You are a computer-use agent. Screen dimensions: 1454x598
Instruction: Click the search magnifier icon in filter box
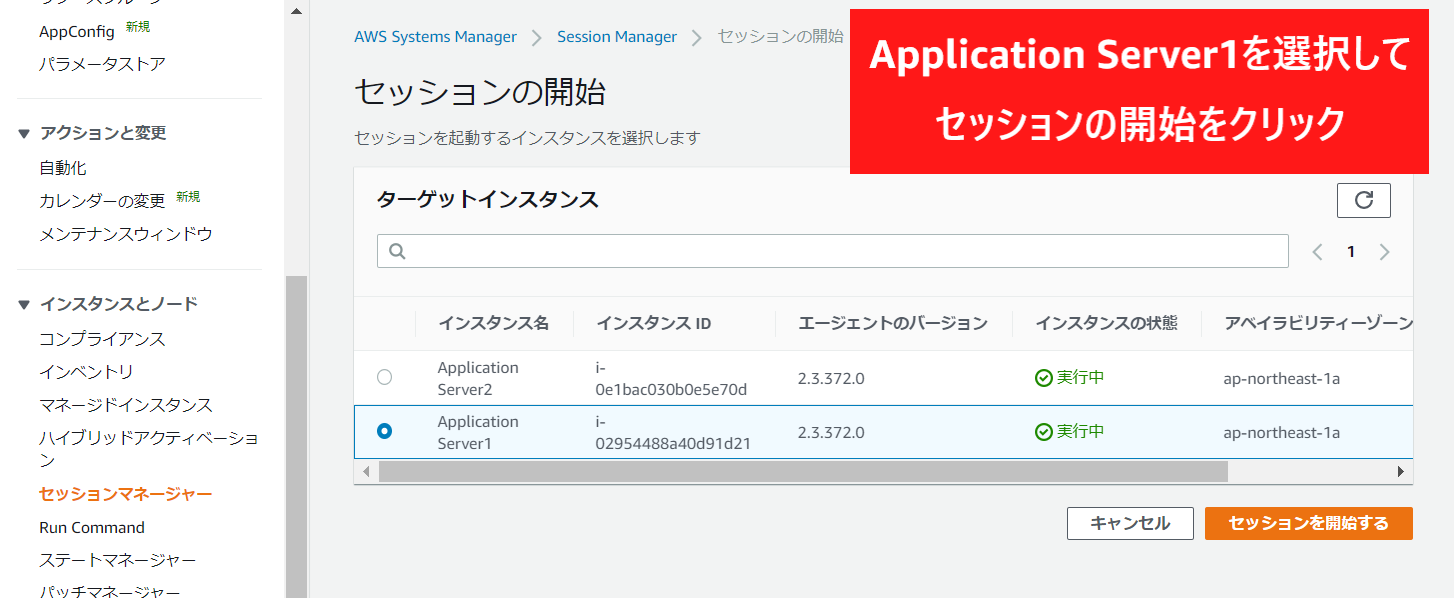pos(397,251)
